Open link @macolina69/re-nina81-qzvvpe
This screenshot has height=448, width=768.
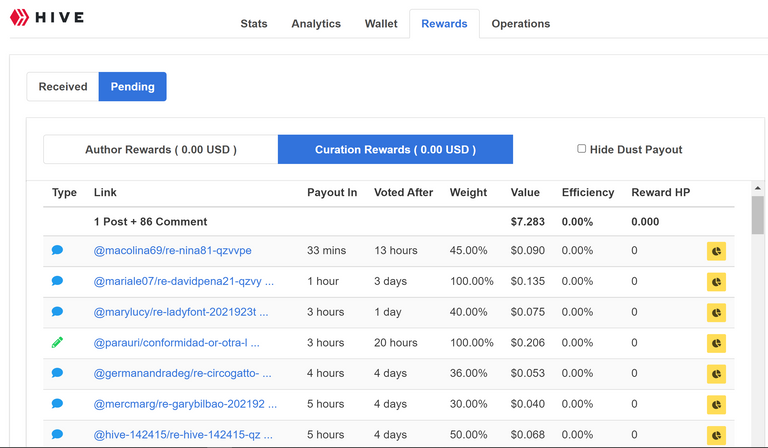172,251
